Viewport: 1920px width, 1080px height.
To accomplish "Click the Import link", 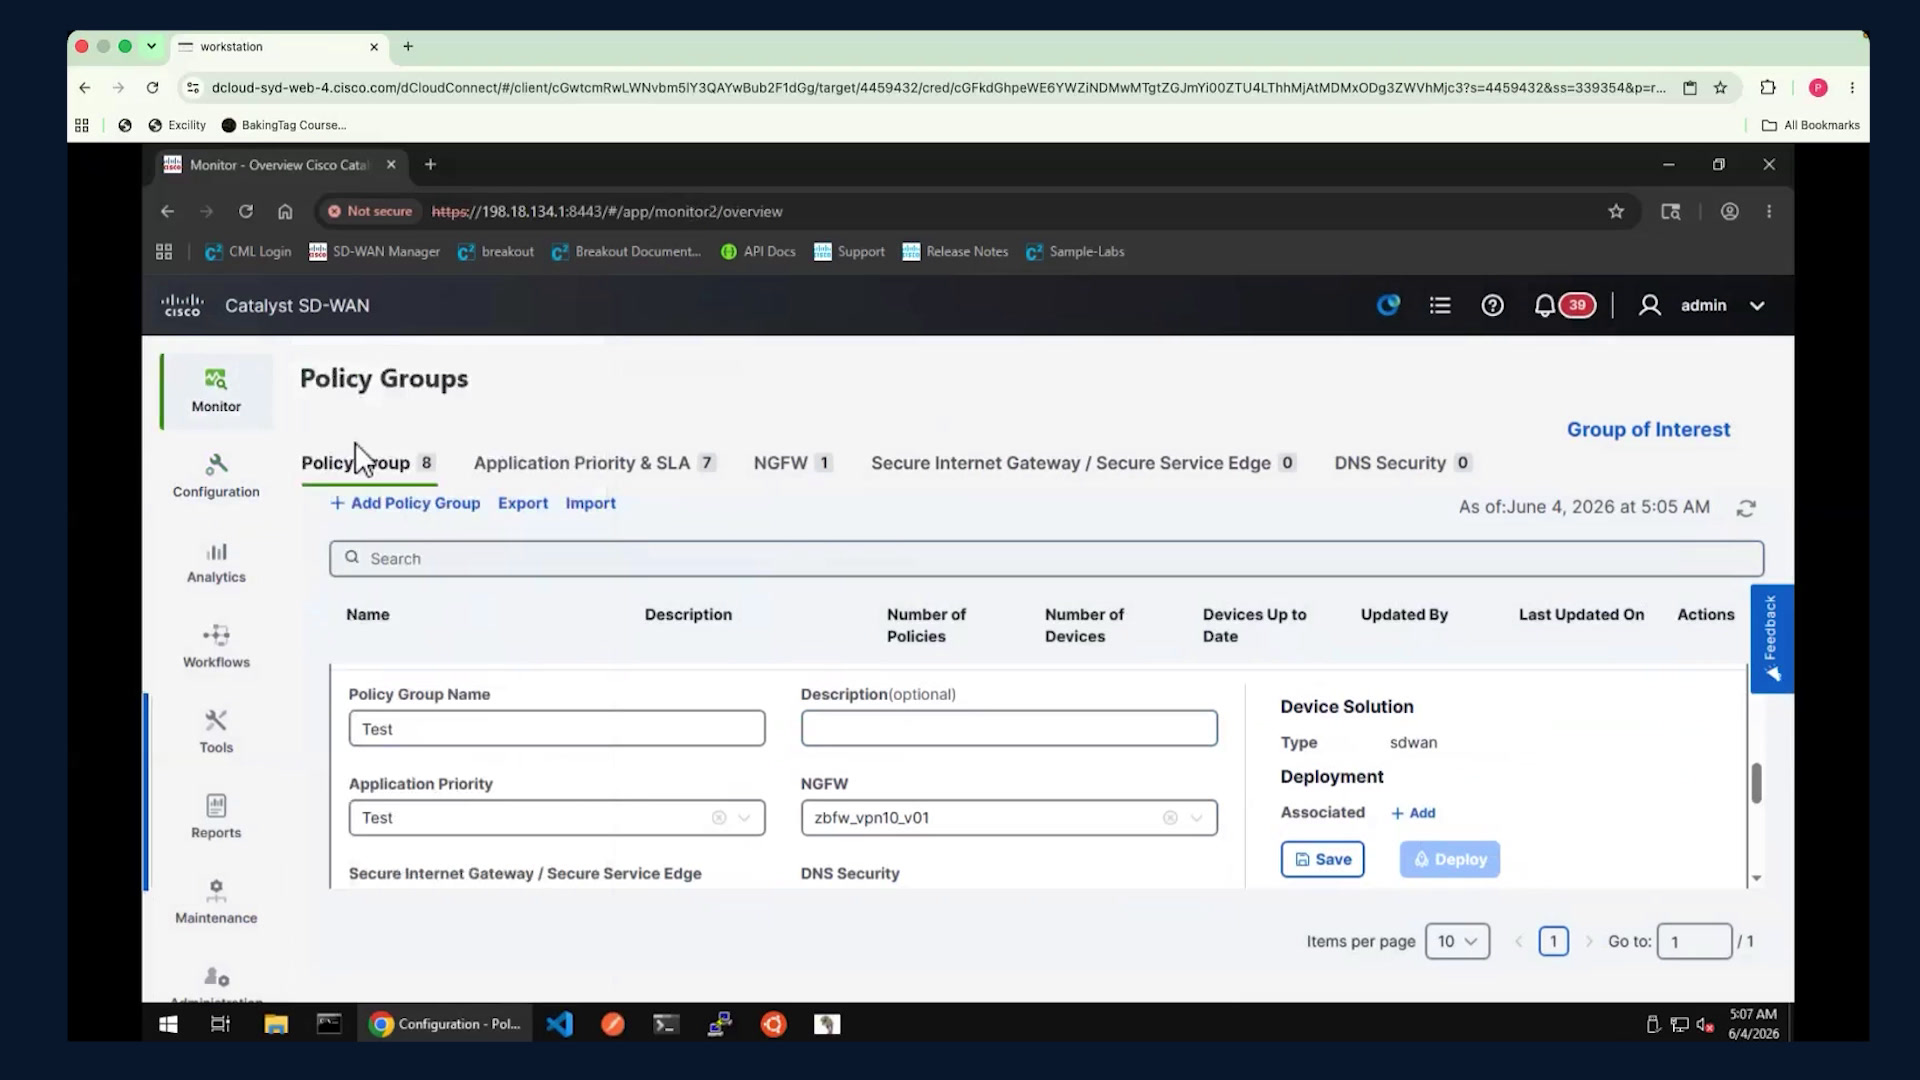I will click(x=590, y=503).
